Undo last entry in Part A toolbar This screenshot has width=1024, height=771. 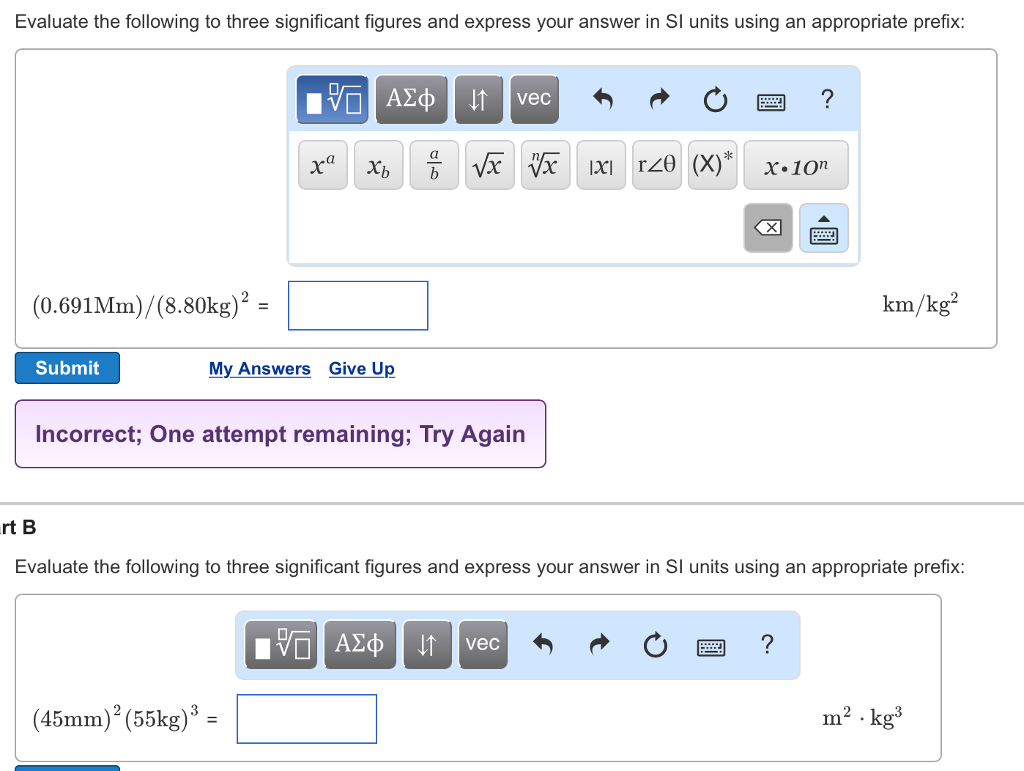[x=603, y=99]
